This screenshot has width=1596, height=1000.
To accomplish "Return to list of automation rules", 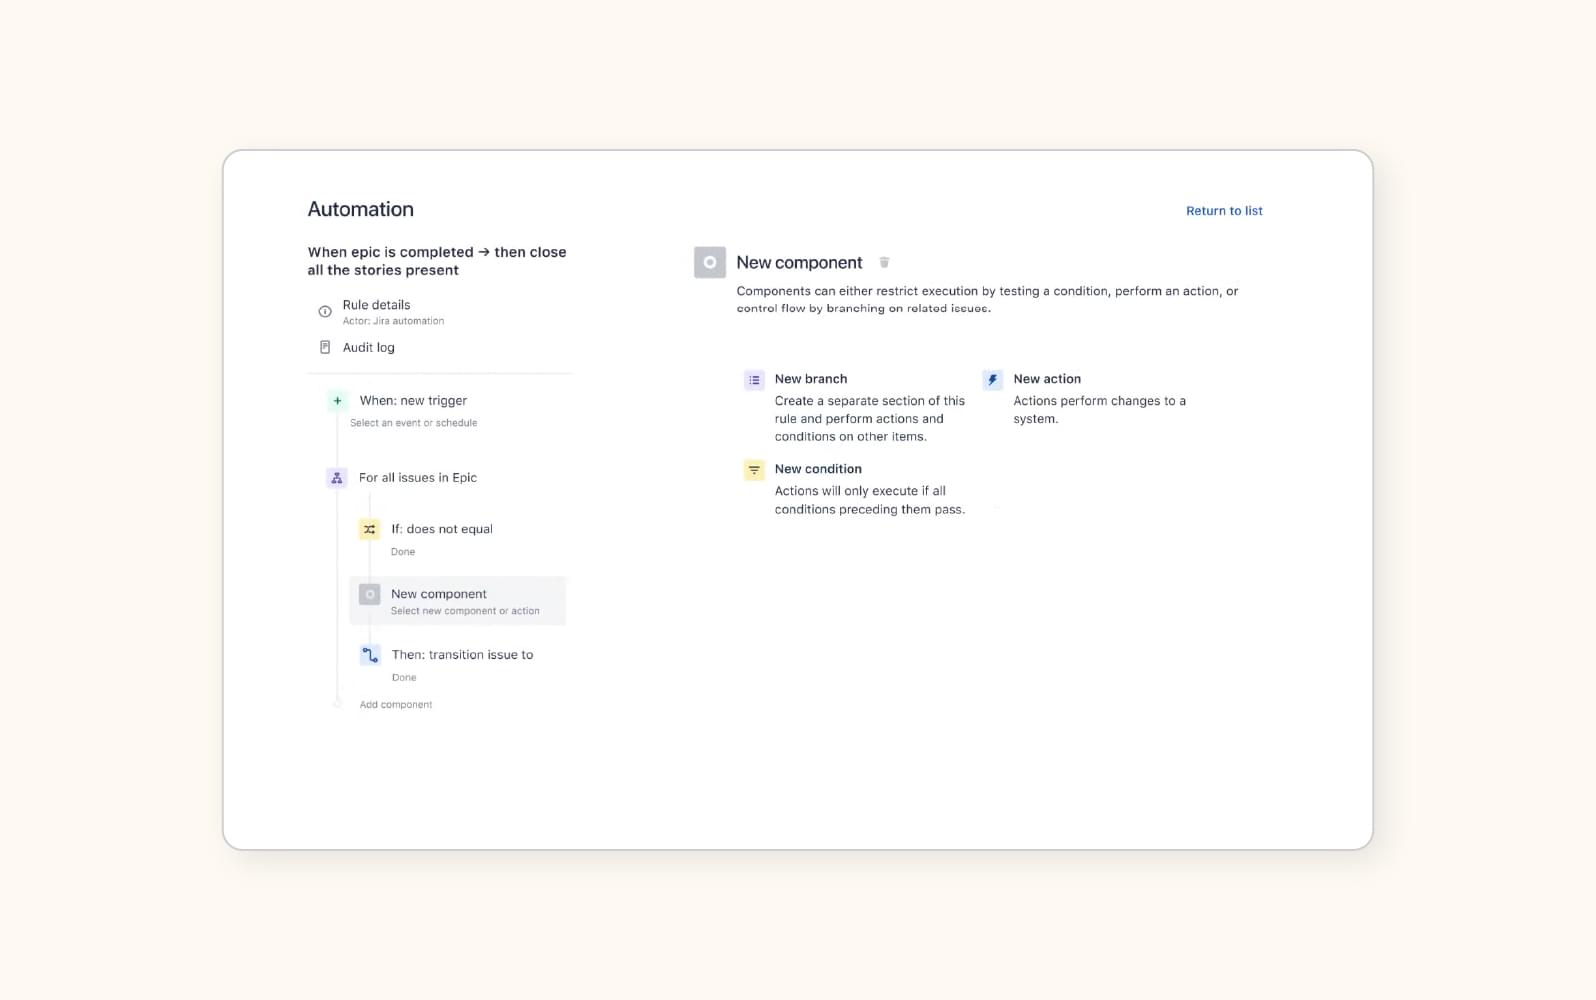I will (1224, 211).
